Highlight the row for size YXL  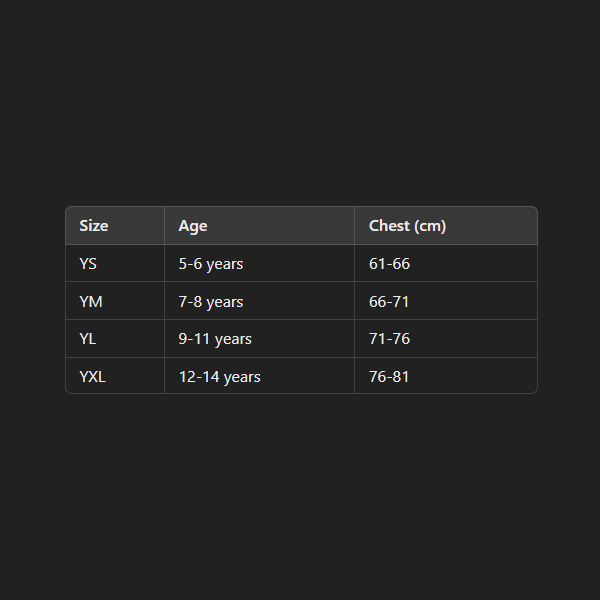coord(300,377)
